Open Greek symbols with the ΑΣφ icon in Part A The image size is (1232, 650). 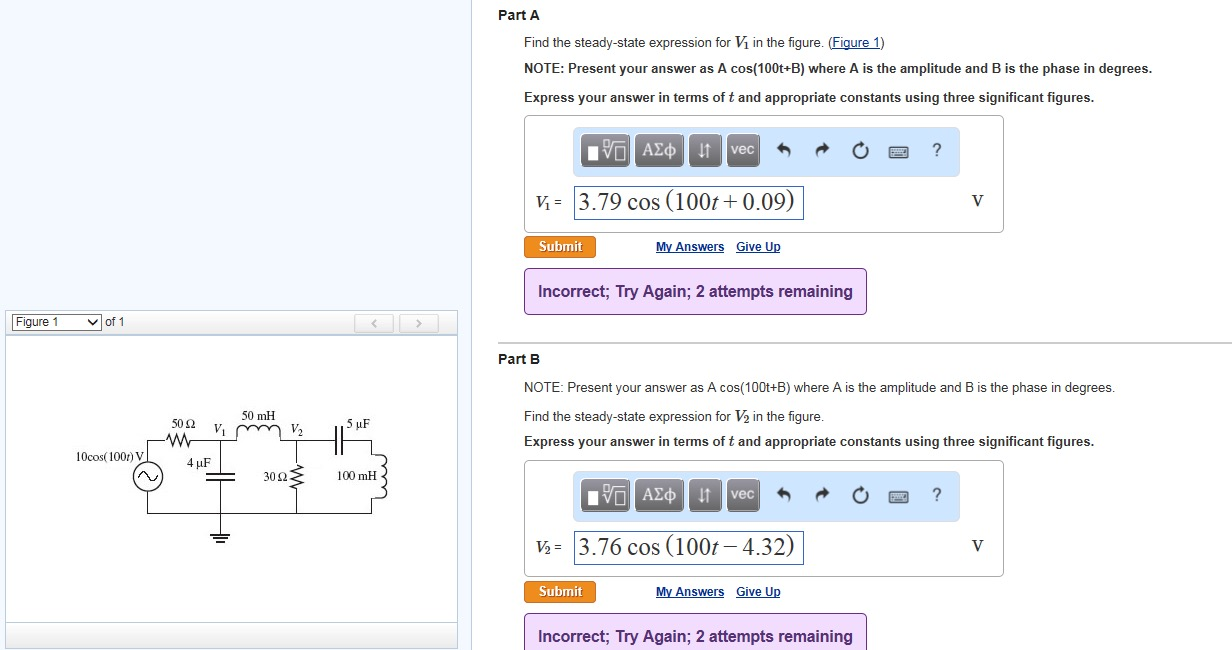659,150
